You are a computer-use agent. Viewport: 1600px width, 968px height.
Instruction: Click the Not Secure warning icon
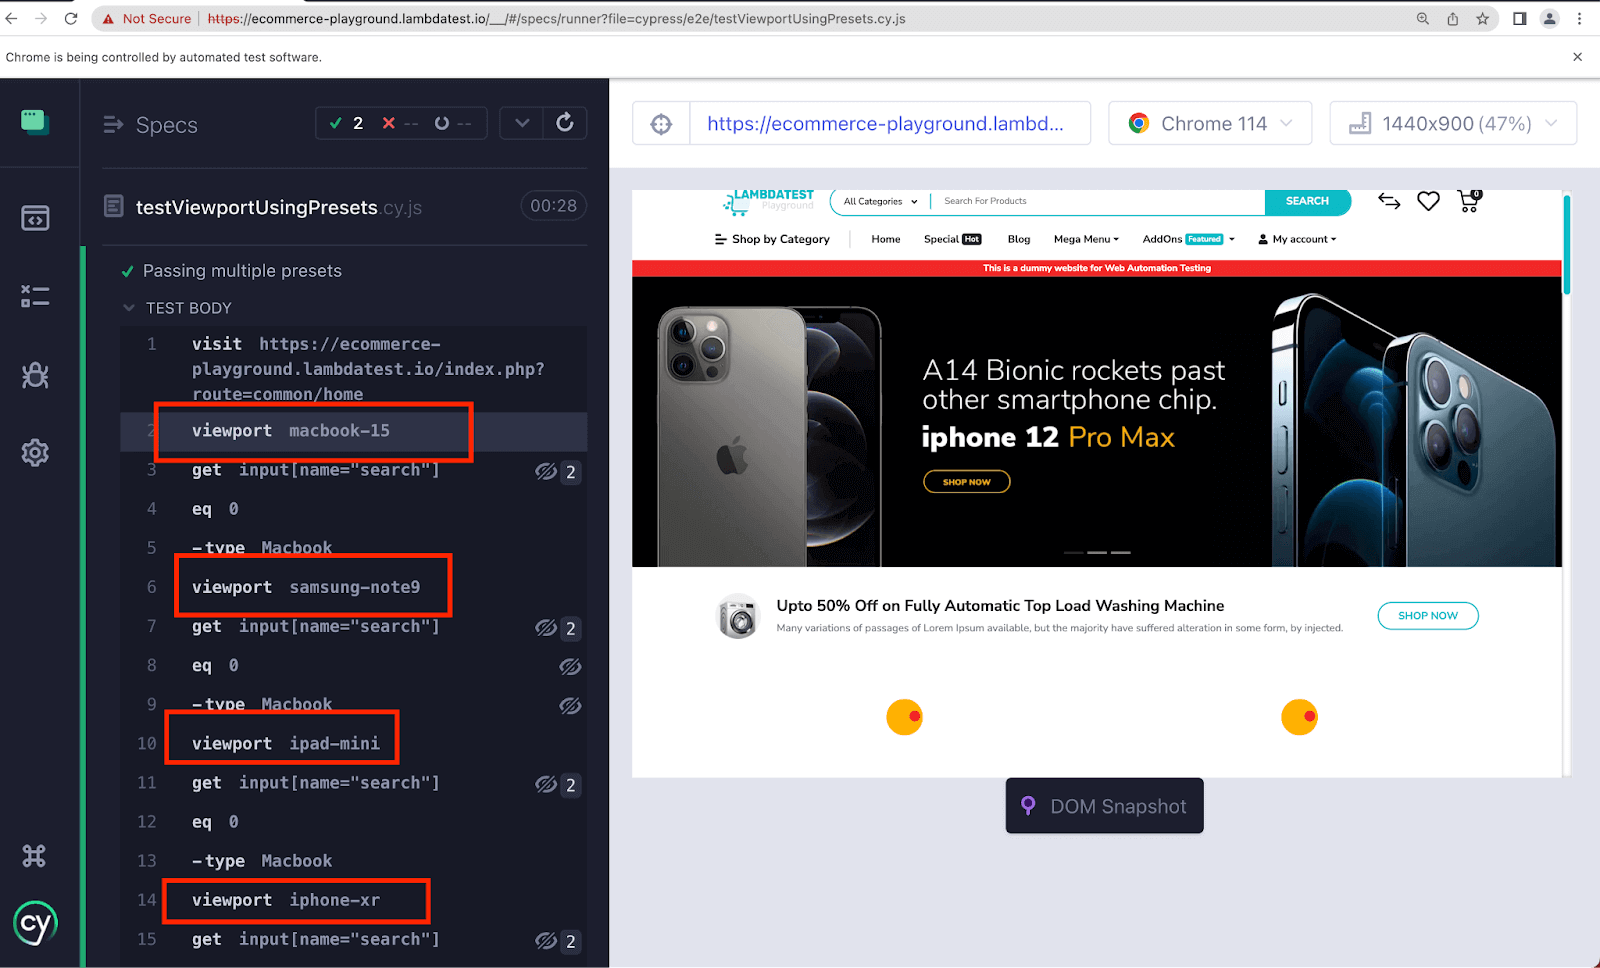click(x=109, y=19)
